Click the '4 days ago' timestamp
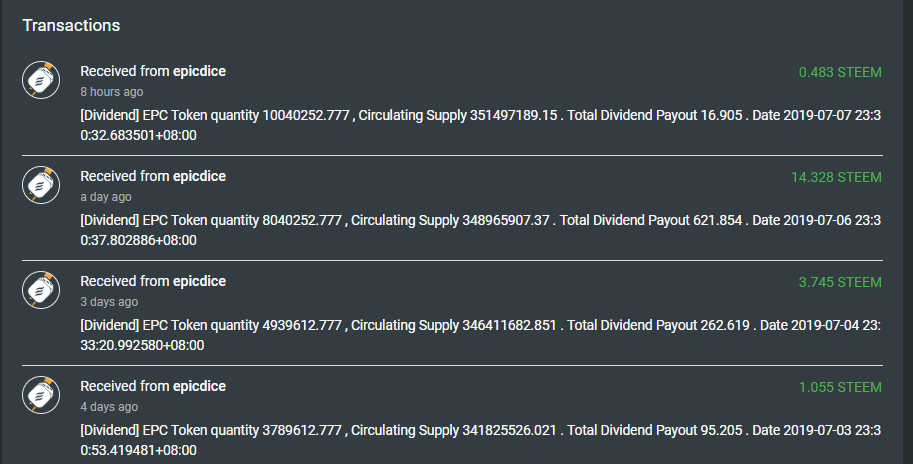Viewport: 913px width, 464px height. tap(109, 407)
